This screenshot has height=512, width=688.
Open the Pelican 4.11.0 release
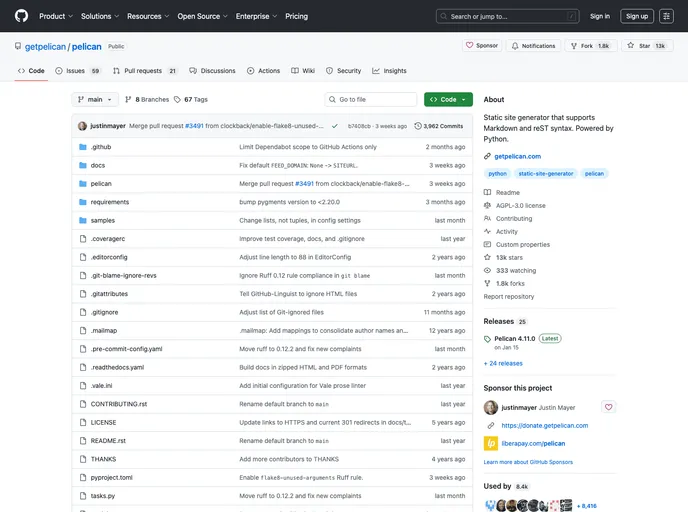tap(515, 339)
